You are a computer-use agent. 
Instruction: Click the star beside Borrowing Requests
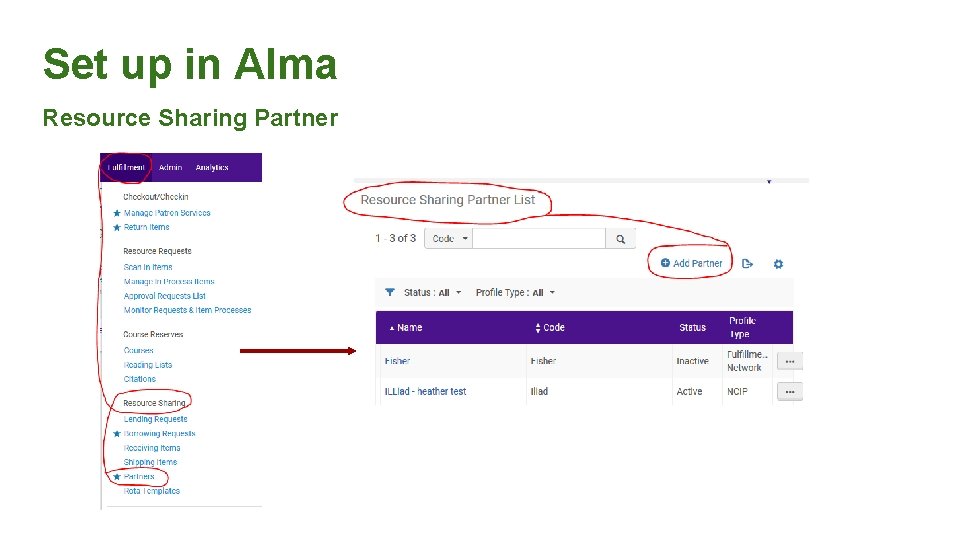(117, 434)
